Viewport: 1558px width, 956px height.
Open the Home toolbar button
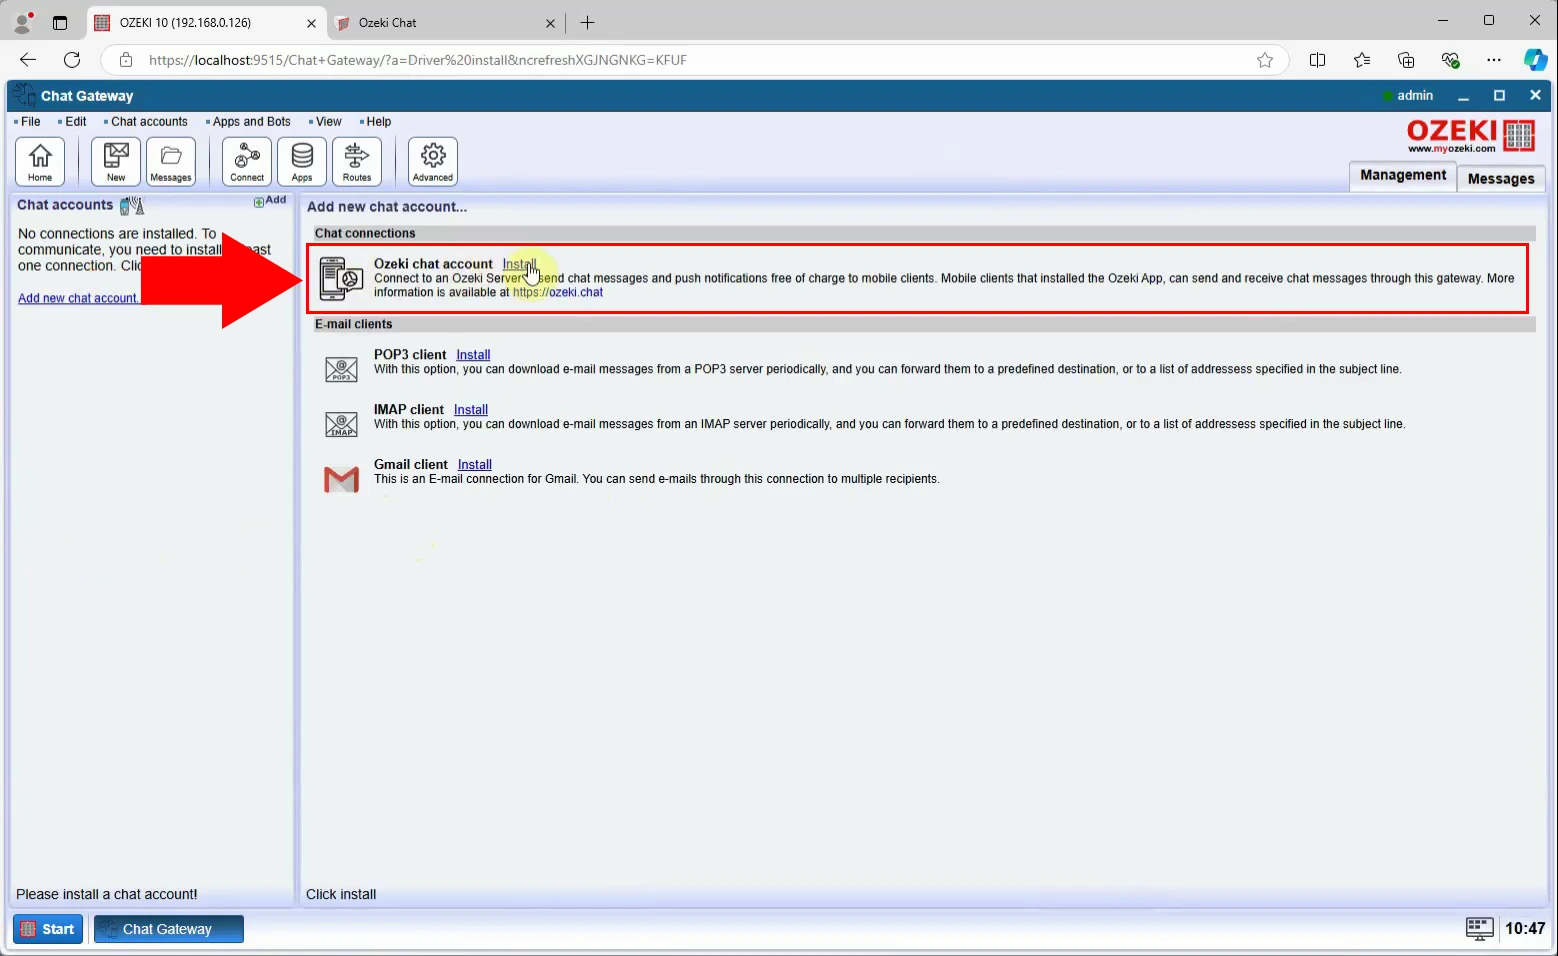pyautogui.click(x=40, y=162)
